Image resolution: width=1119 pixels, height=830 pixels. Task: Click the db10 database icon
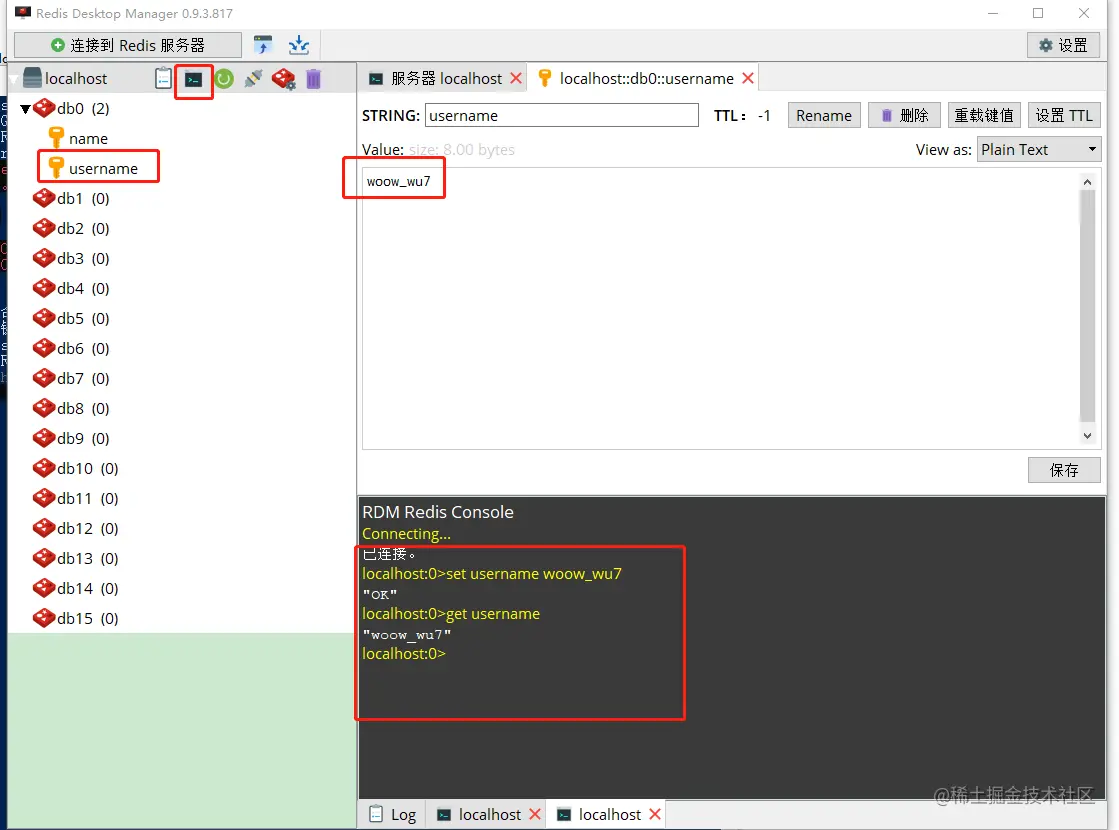[x=44, y=468]
